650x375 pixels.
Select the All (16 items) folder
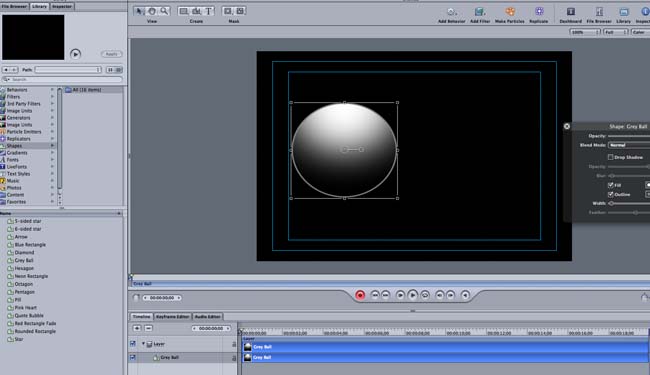[x=93, y=90]
